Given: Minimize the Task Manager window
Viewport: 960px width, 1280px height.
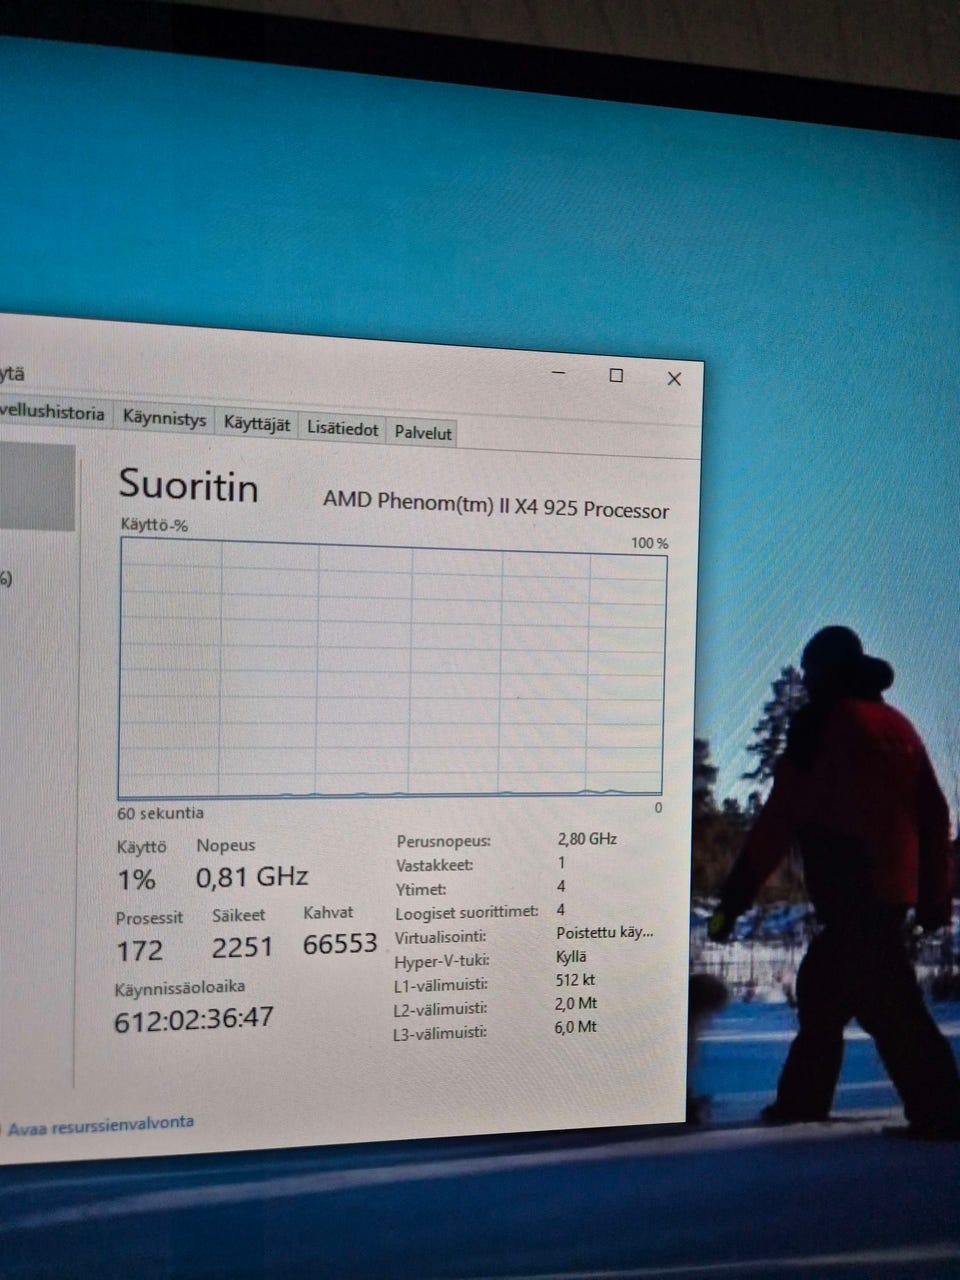Looking at the screenshot, I should 558,374.
